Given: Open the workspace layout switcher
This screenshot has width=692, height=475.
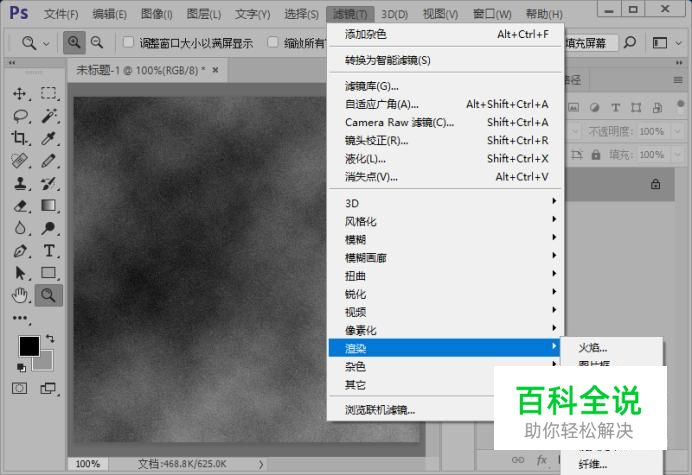Looking at the screenshot, I should pyautogui.click(x=660, y=43).
